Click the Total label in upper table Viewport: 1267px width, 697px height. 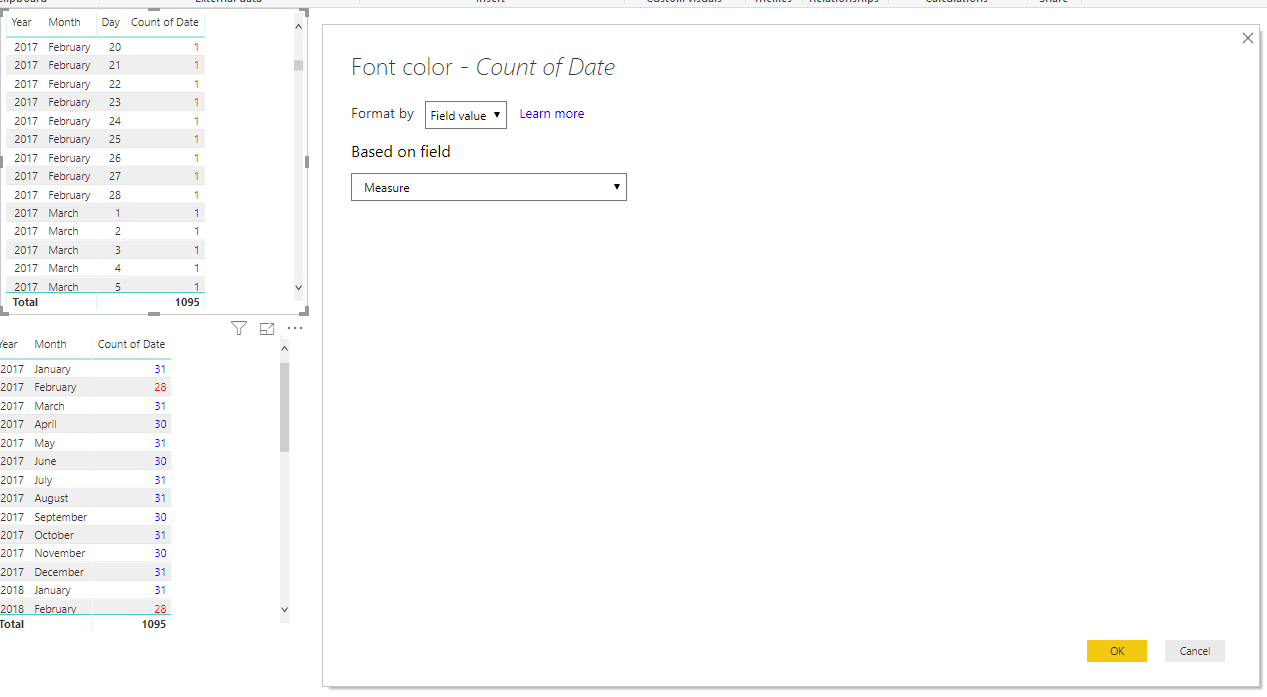coord(25,302)
